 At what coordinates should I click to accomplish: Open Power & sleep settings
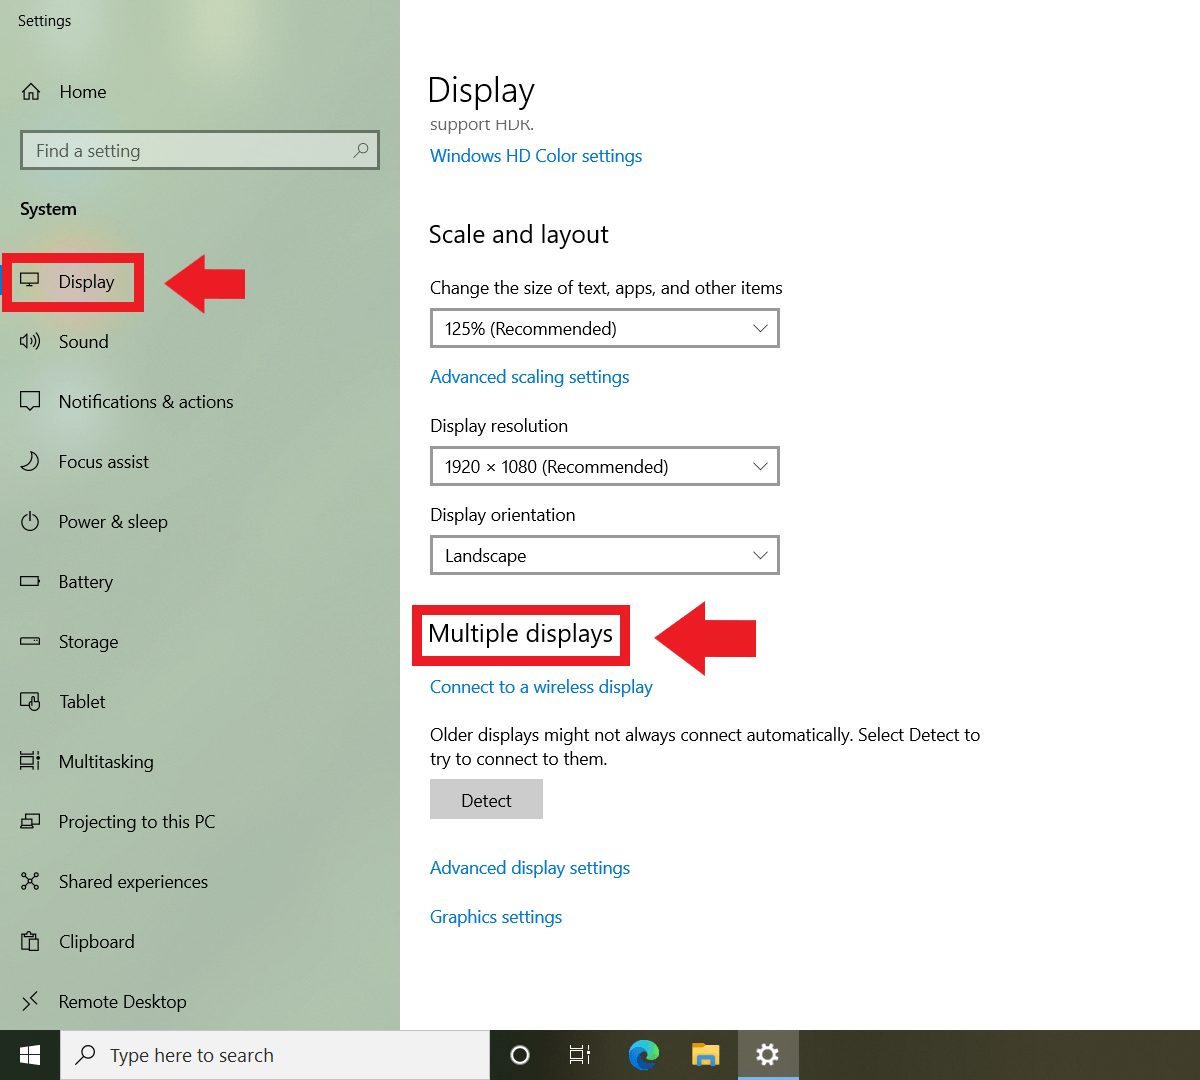click(113, 521)
